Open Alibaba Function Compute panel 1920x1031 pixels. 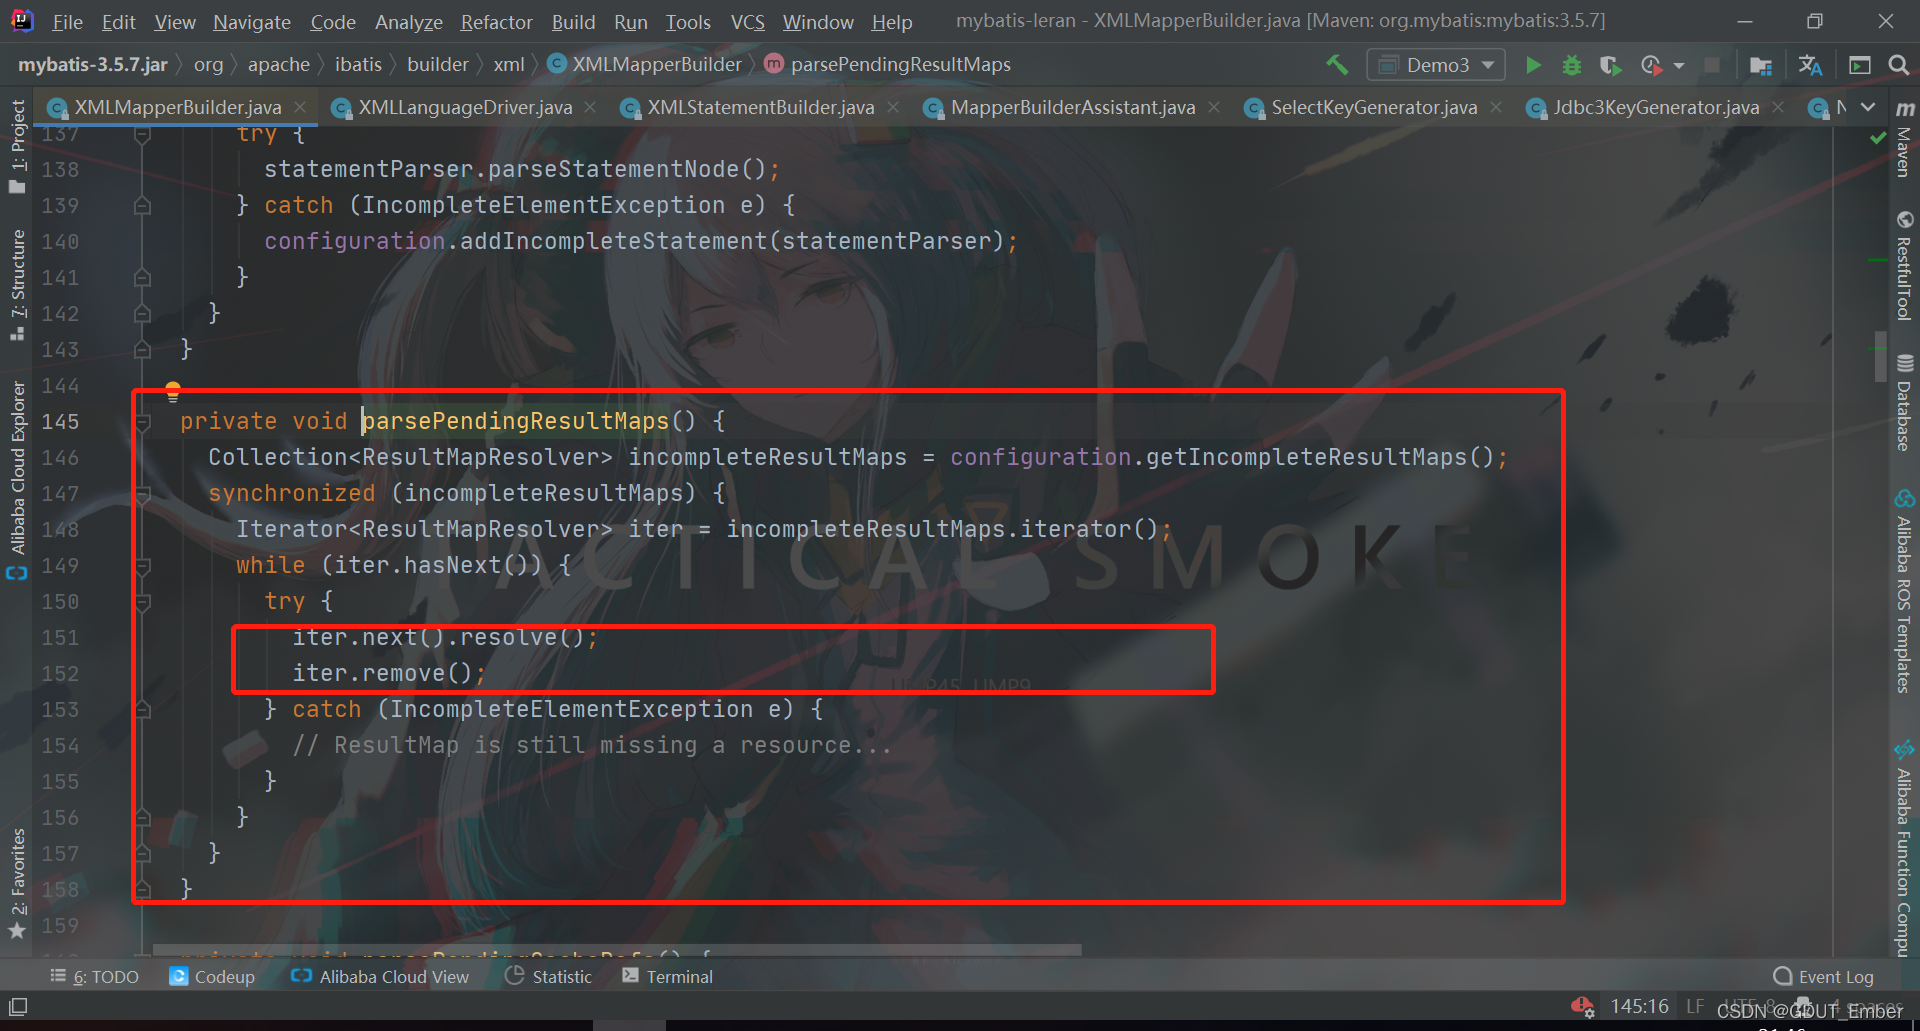1904,848
